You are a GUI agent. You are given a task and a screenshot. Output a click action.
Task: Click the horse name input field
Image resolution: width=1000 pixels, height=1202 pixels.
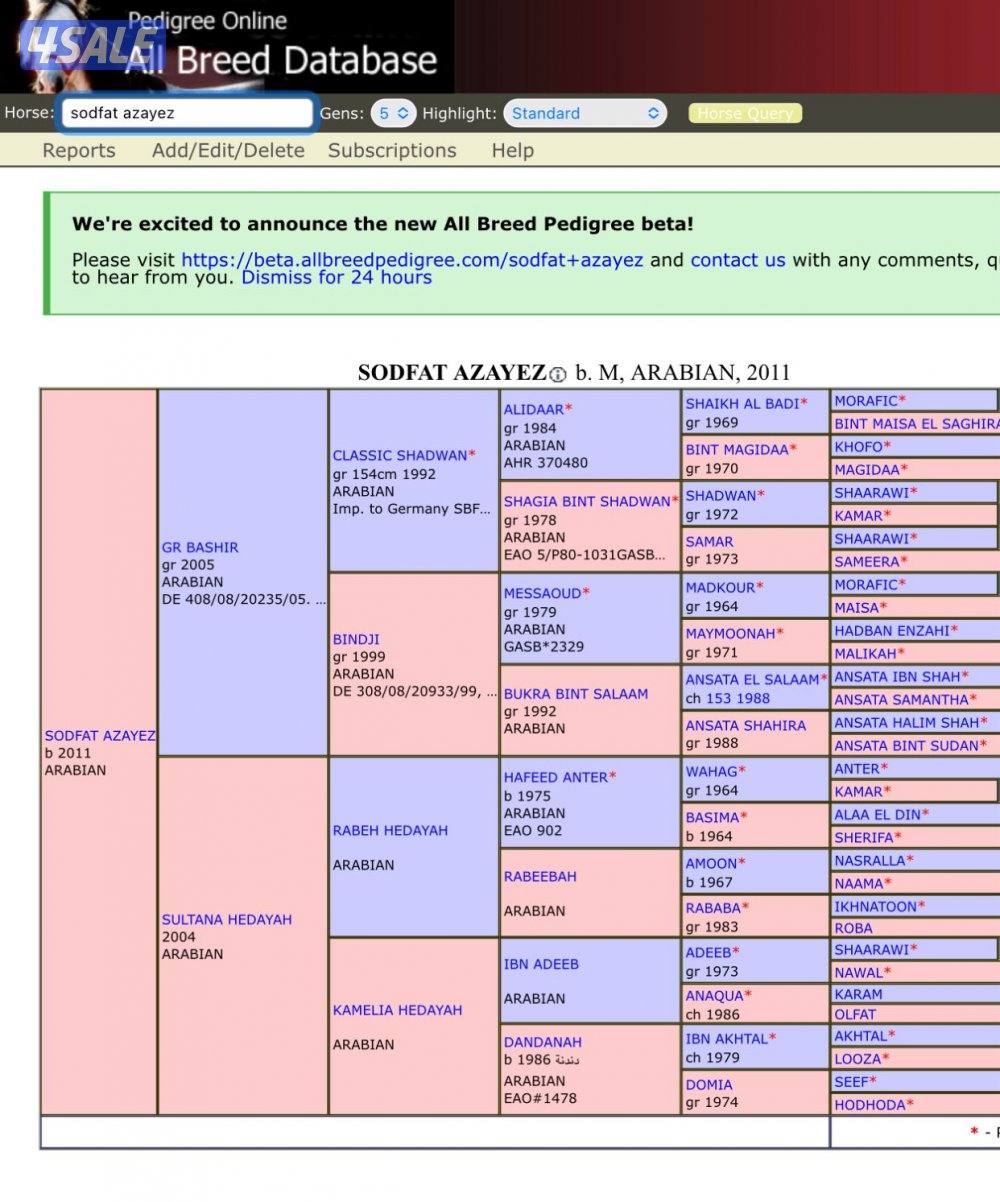coord(187,113)
